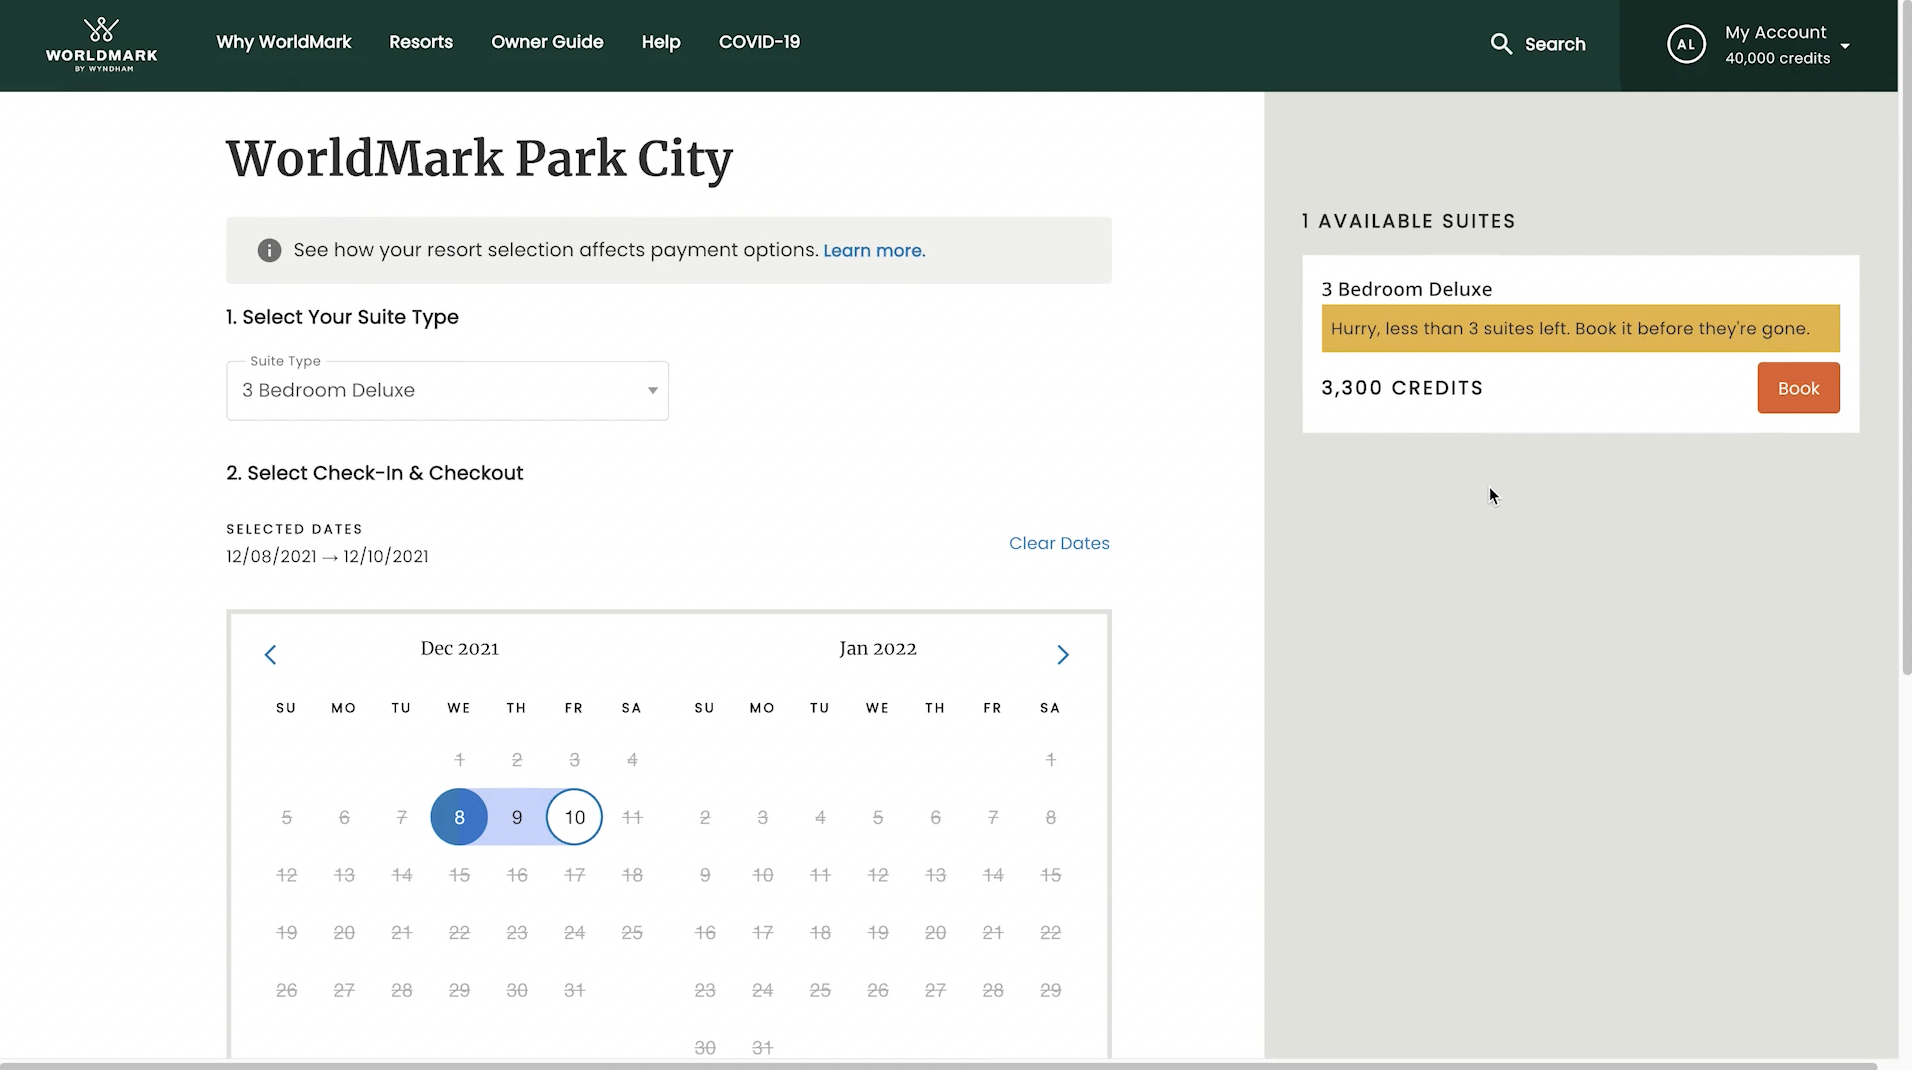Click '1. Select Your Suite Type' heading
The image size is (1912, 1070).
click(342, 317)
